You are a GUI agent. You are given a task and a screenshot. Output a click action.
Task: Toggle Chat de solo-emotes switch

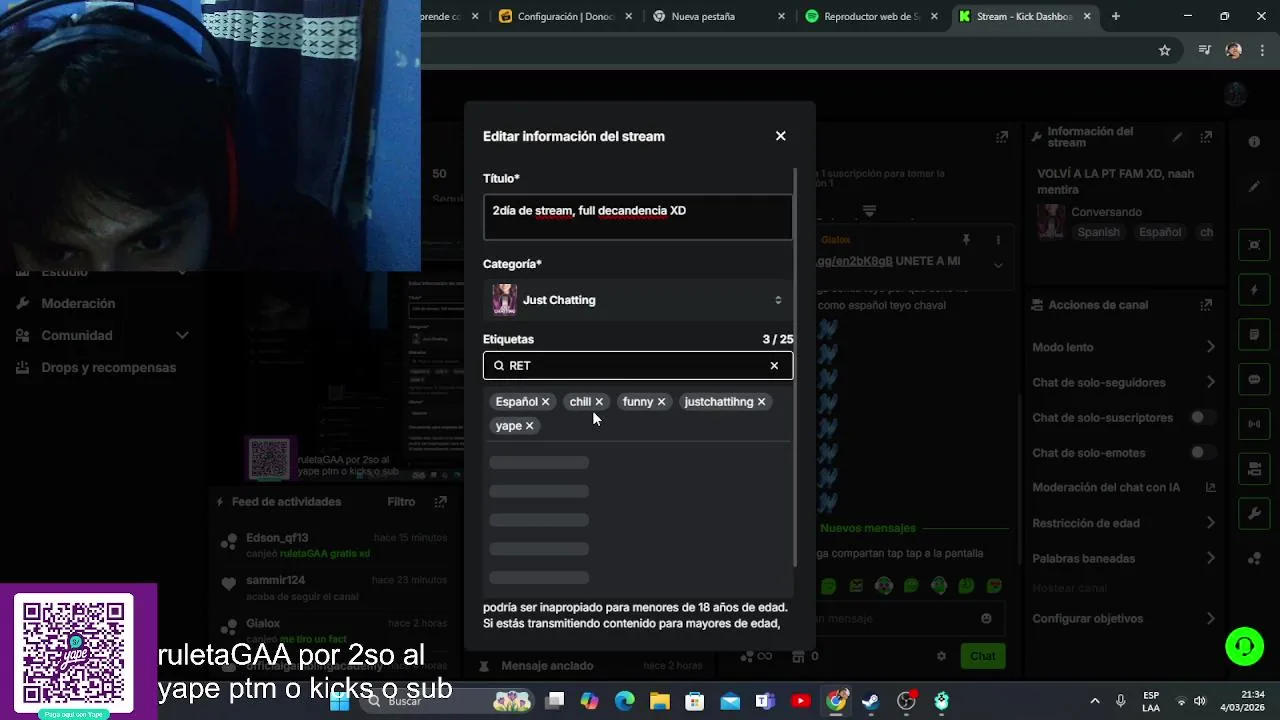[1203, 453]
